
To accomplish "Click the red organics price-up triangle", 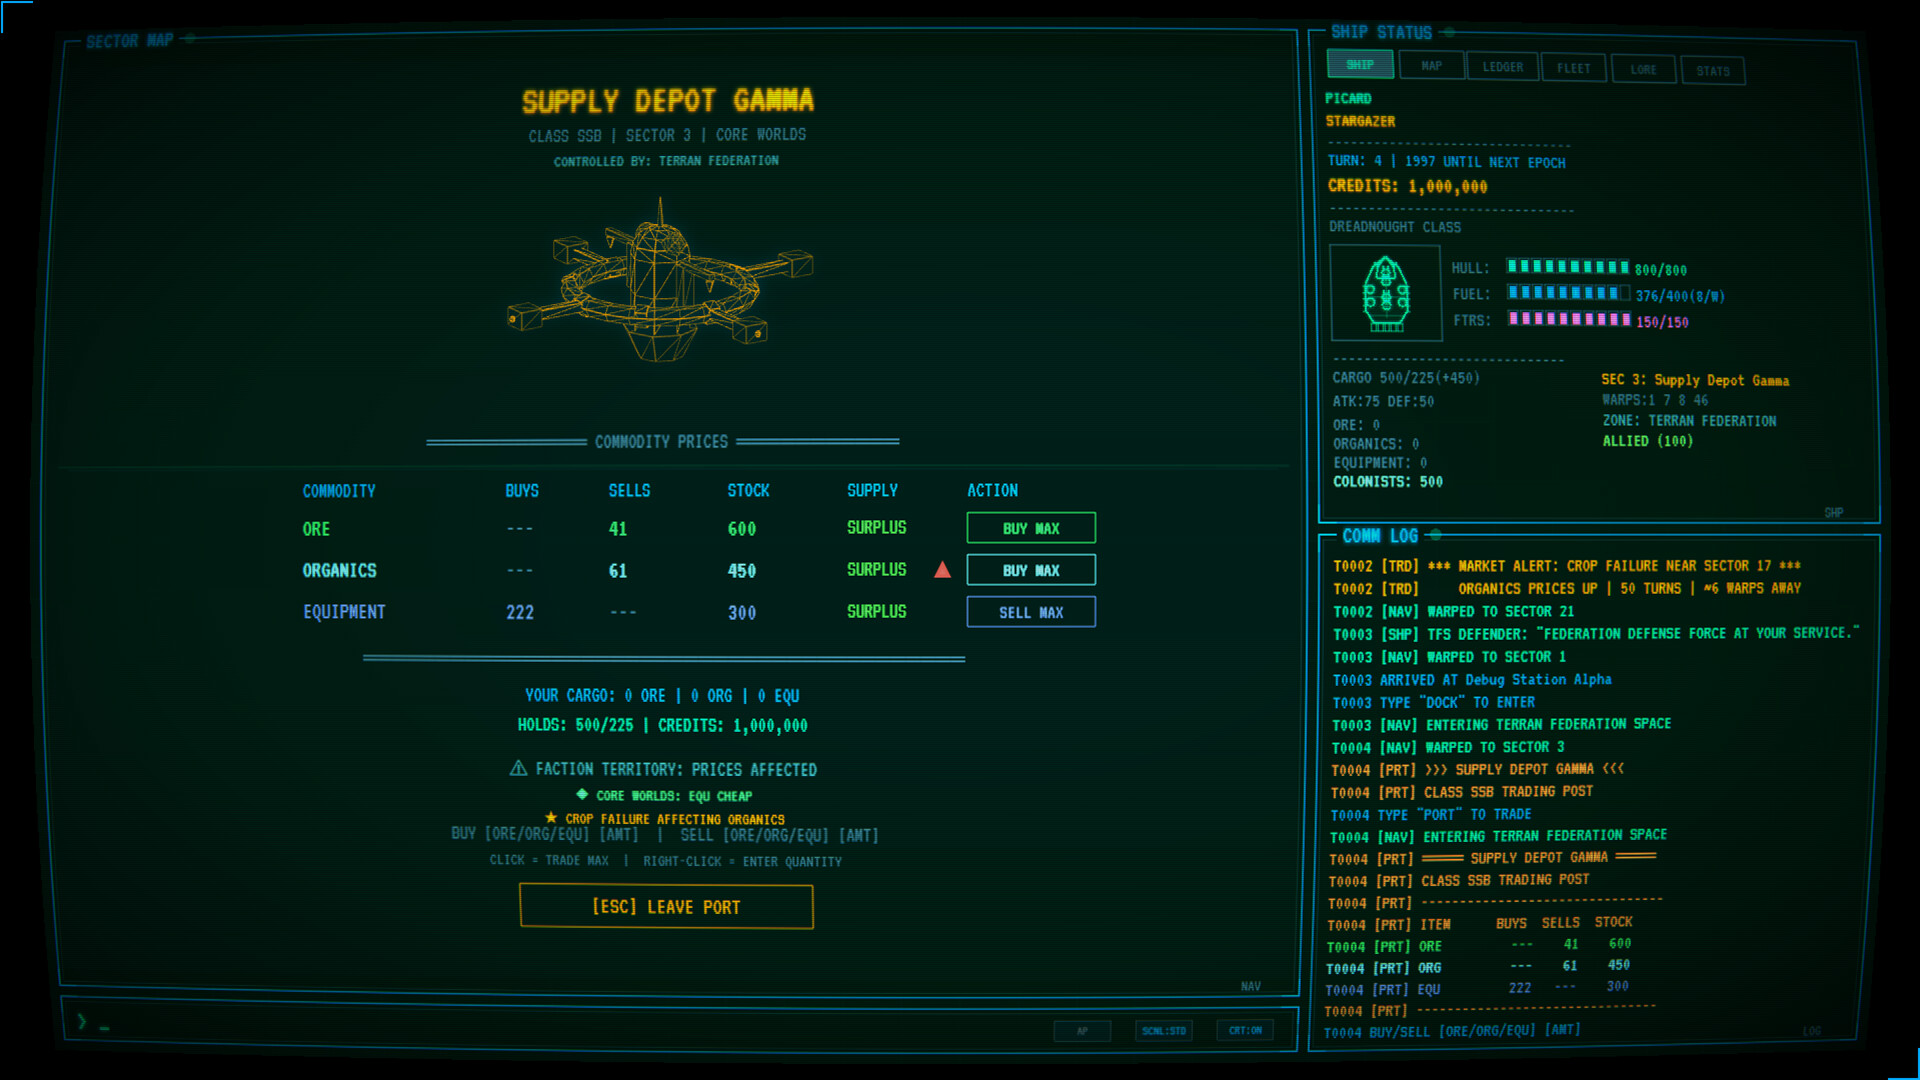I will pyautogui.click(x=942, y=570).
